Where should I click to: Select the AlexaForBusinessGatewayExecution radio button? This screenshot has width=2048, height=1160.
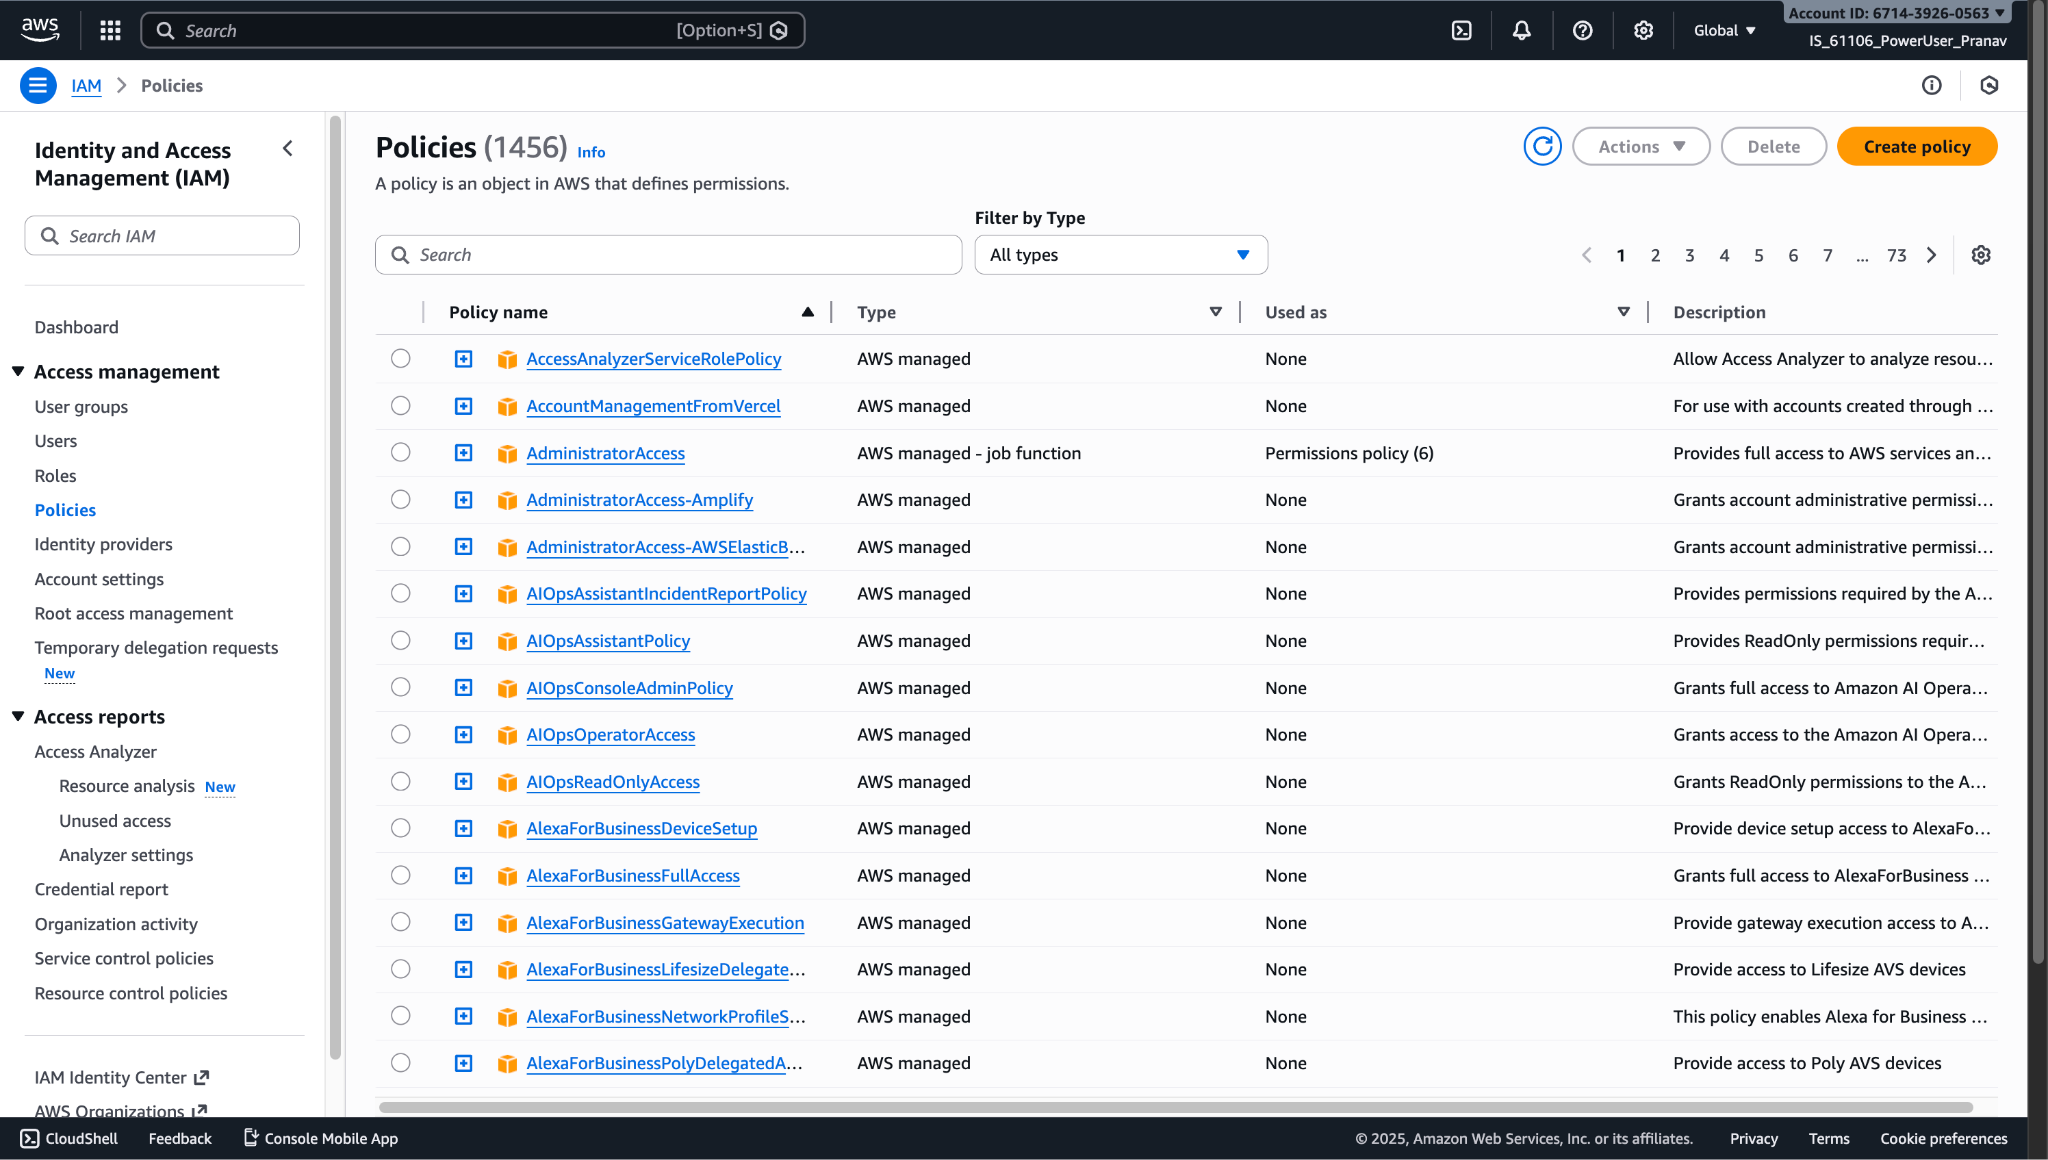point(400,922)
